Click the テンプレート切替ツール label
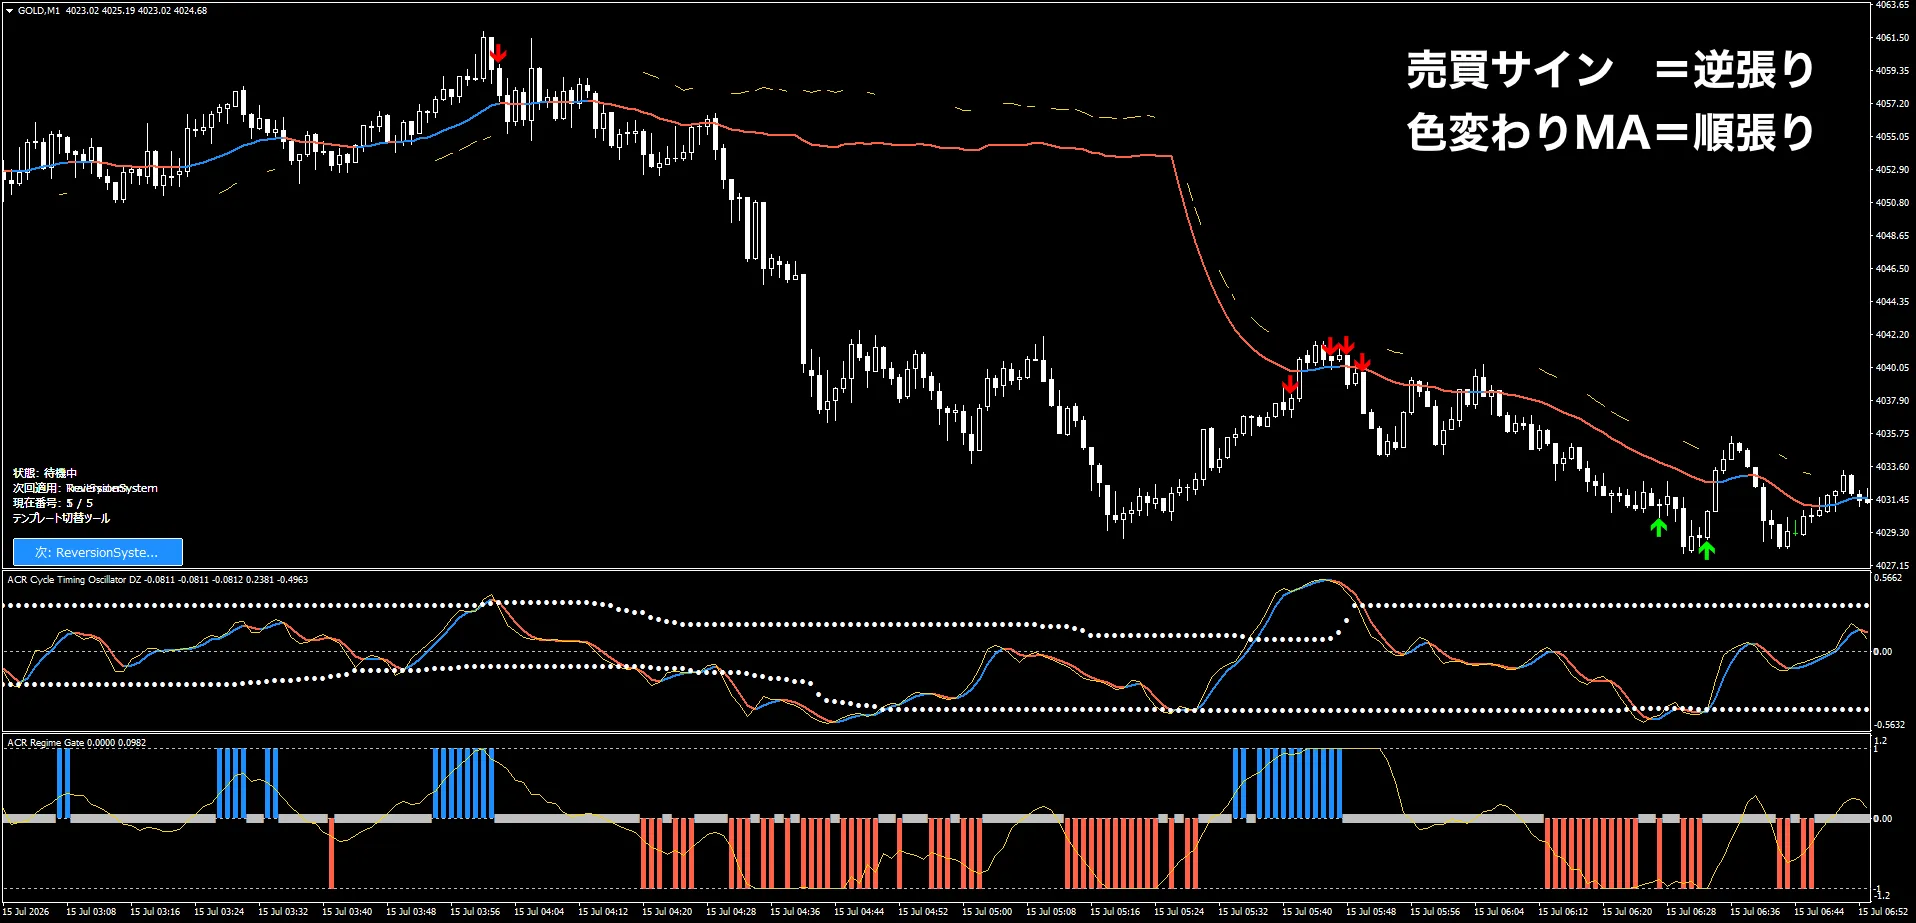The image size is (1916, 923). pos(61,518)
